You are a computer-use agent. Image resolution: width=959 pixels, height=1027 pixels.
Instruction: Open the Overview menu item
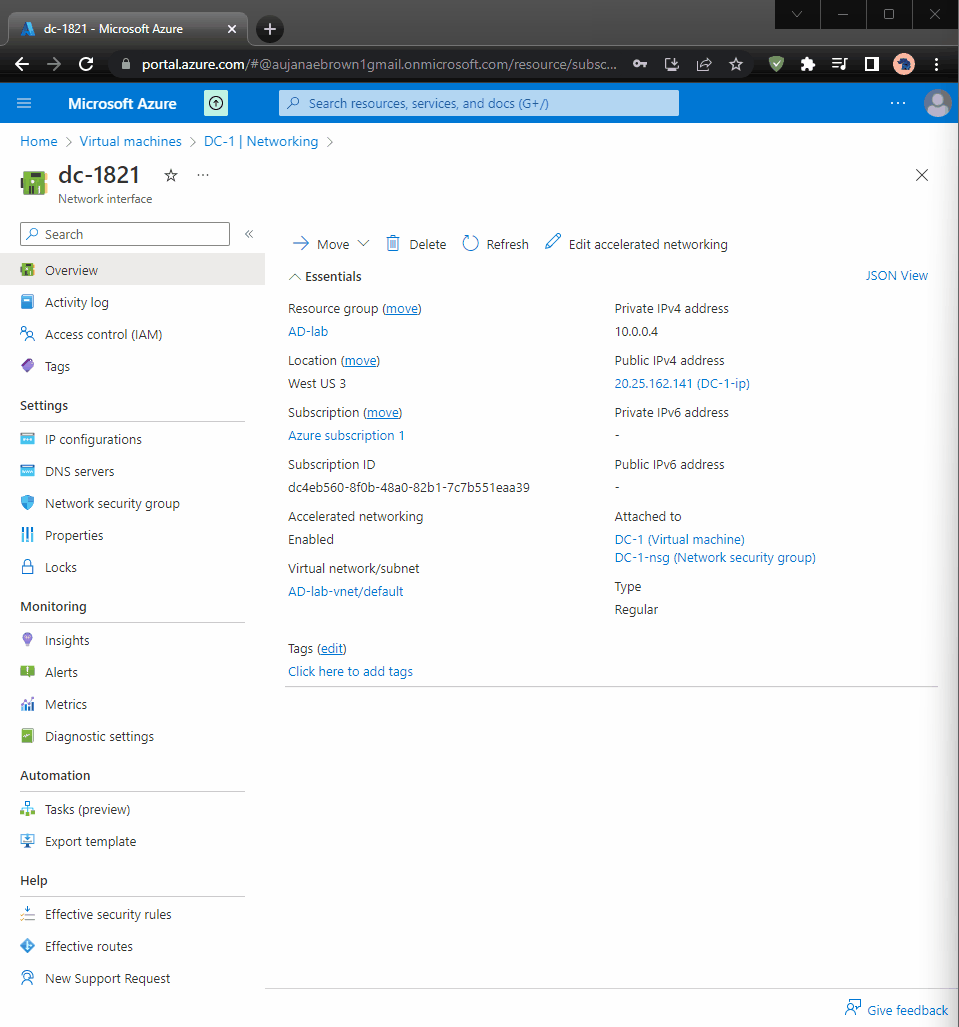coord(132,270)
